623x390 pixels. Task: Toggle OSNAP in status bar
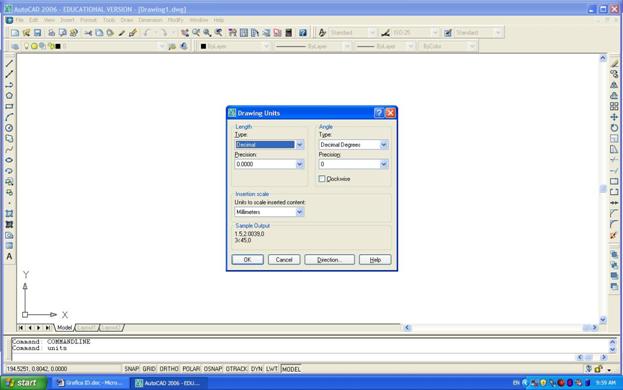pos(213,369)
